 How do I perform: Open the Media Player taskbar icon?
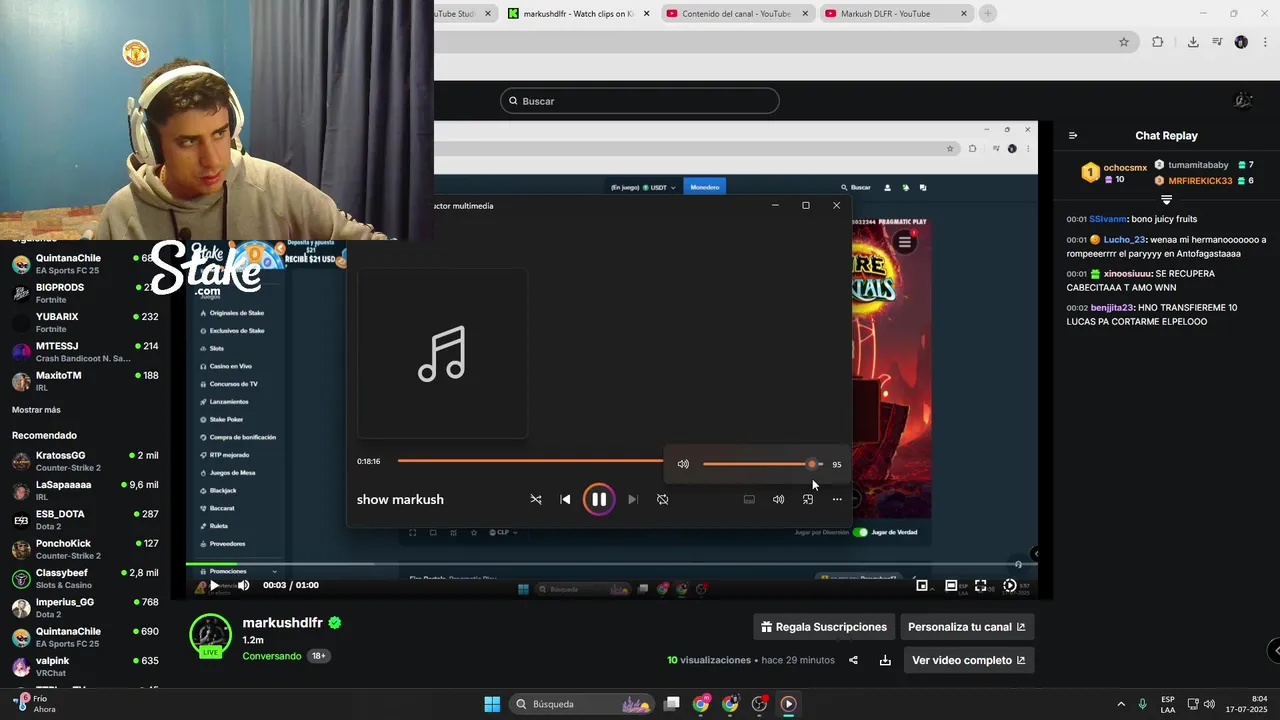click(x=788, y=704)
